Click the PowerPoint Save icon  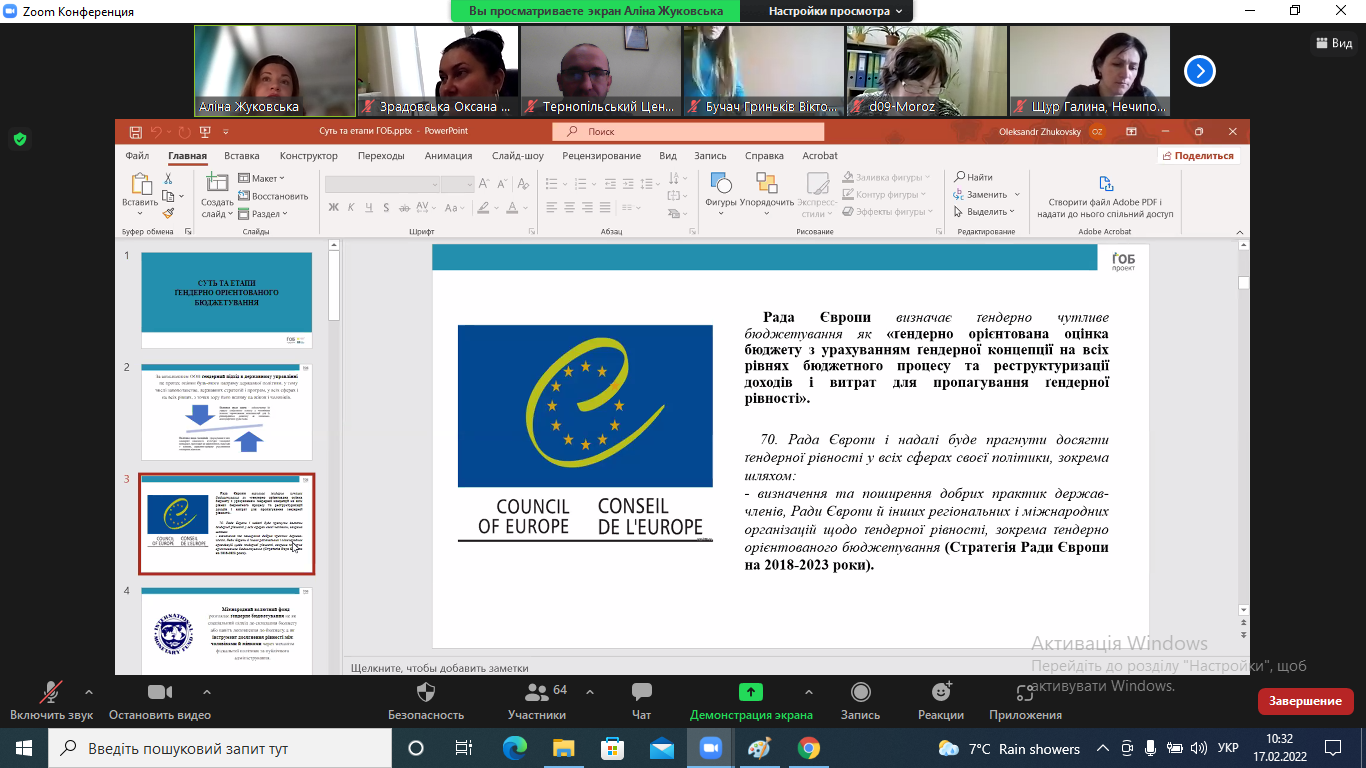135,131
